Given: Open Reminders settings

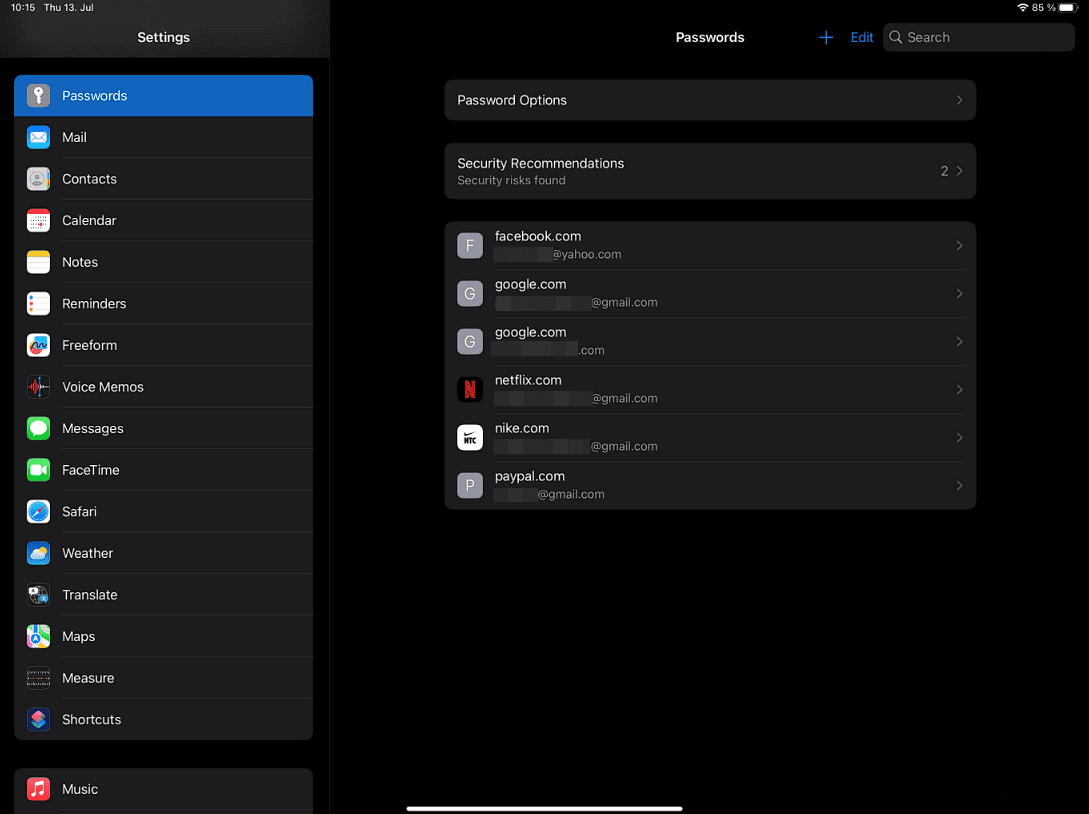Looking at the screenshot, I should 163,304.
